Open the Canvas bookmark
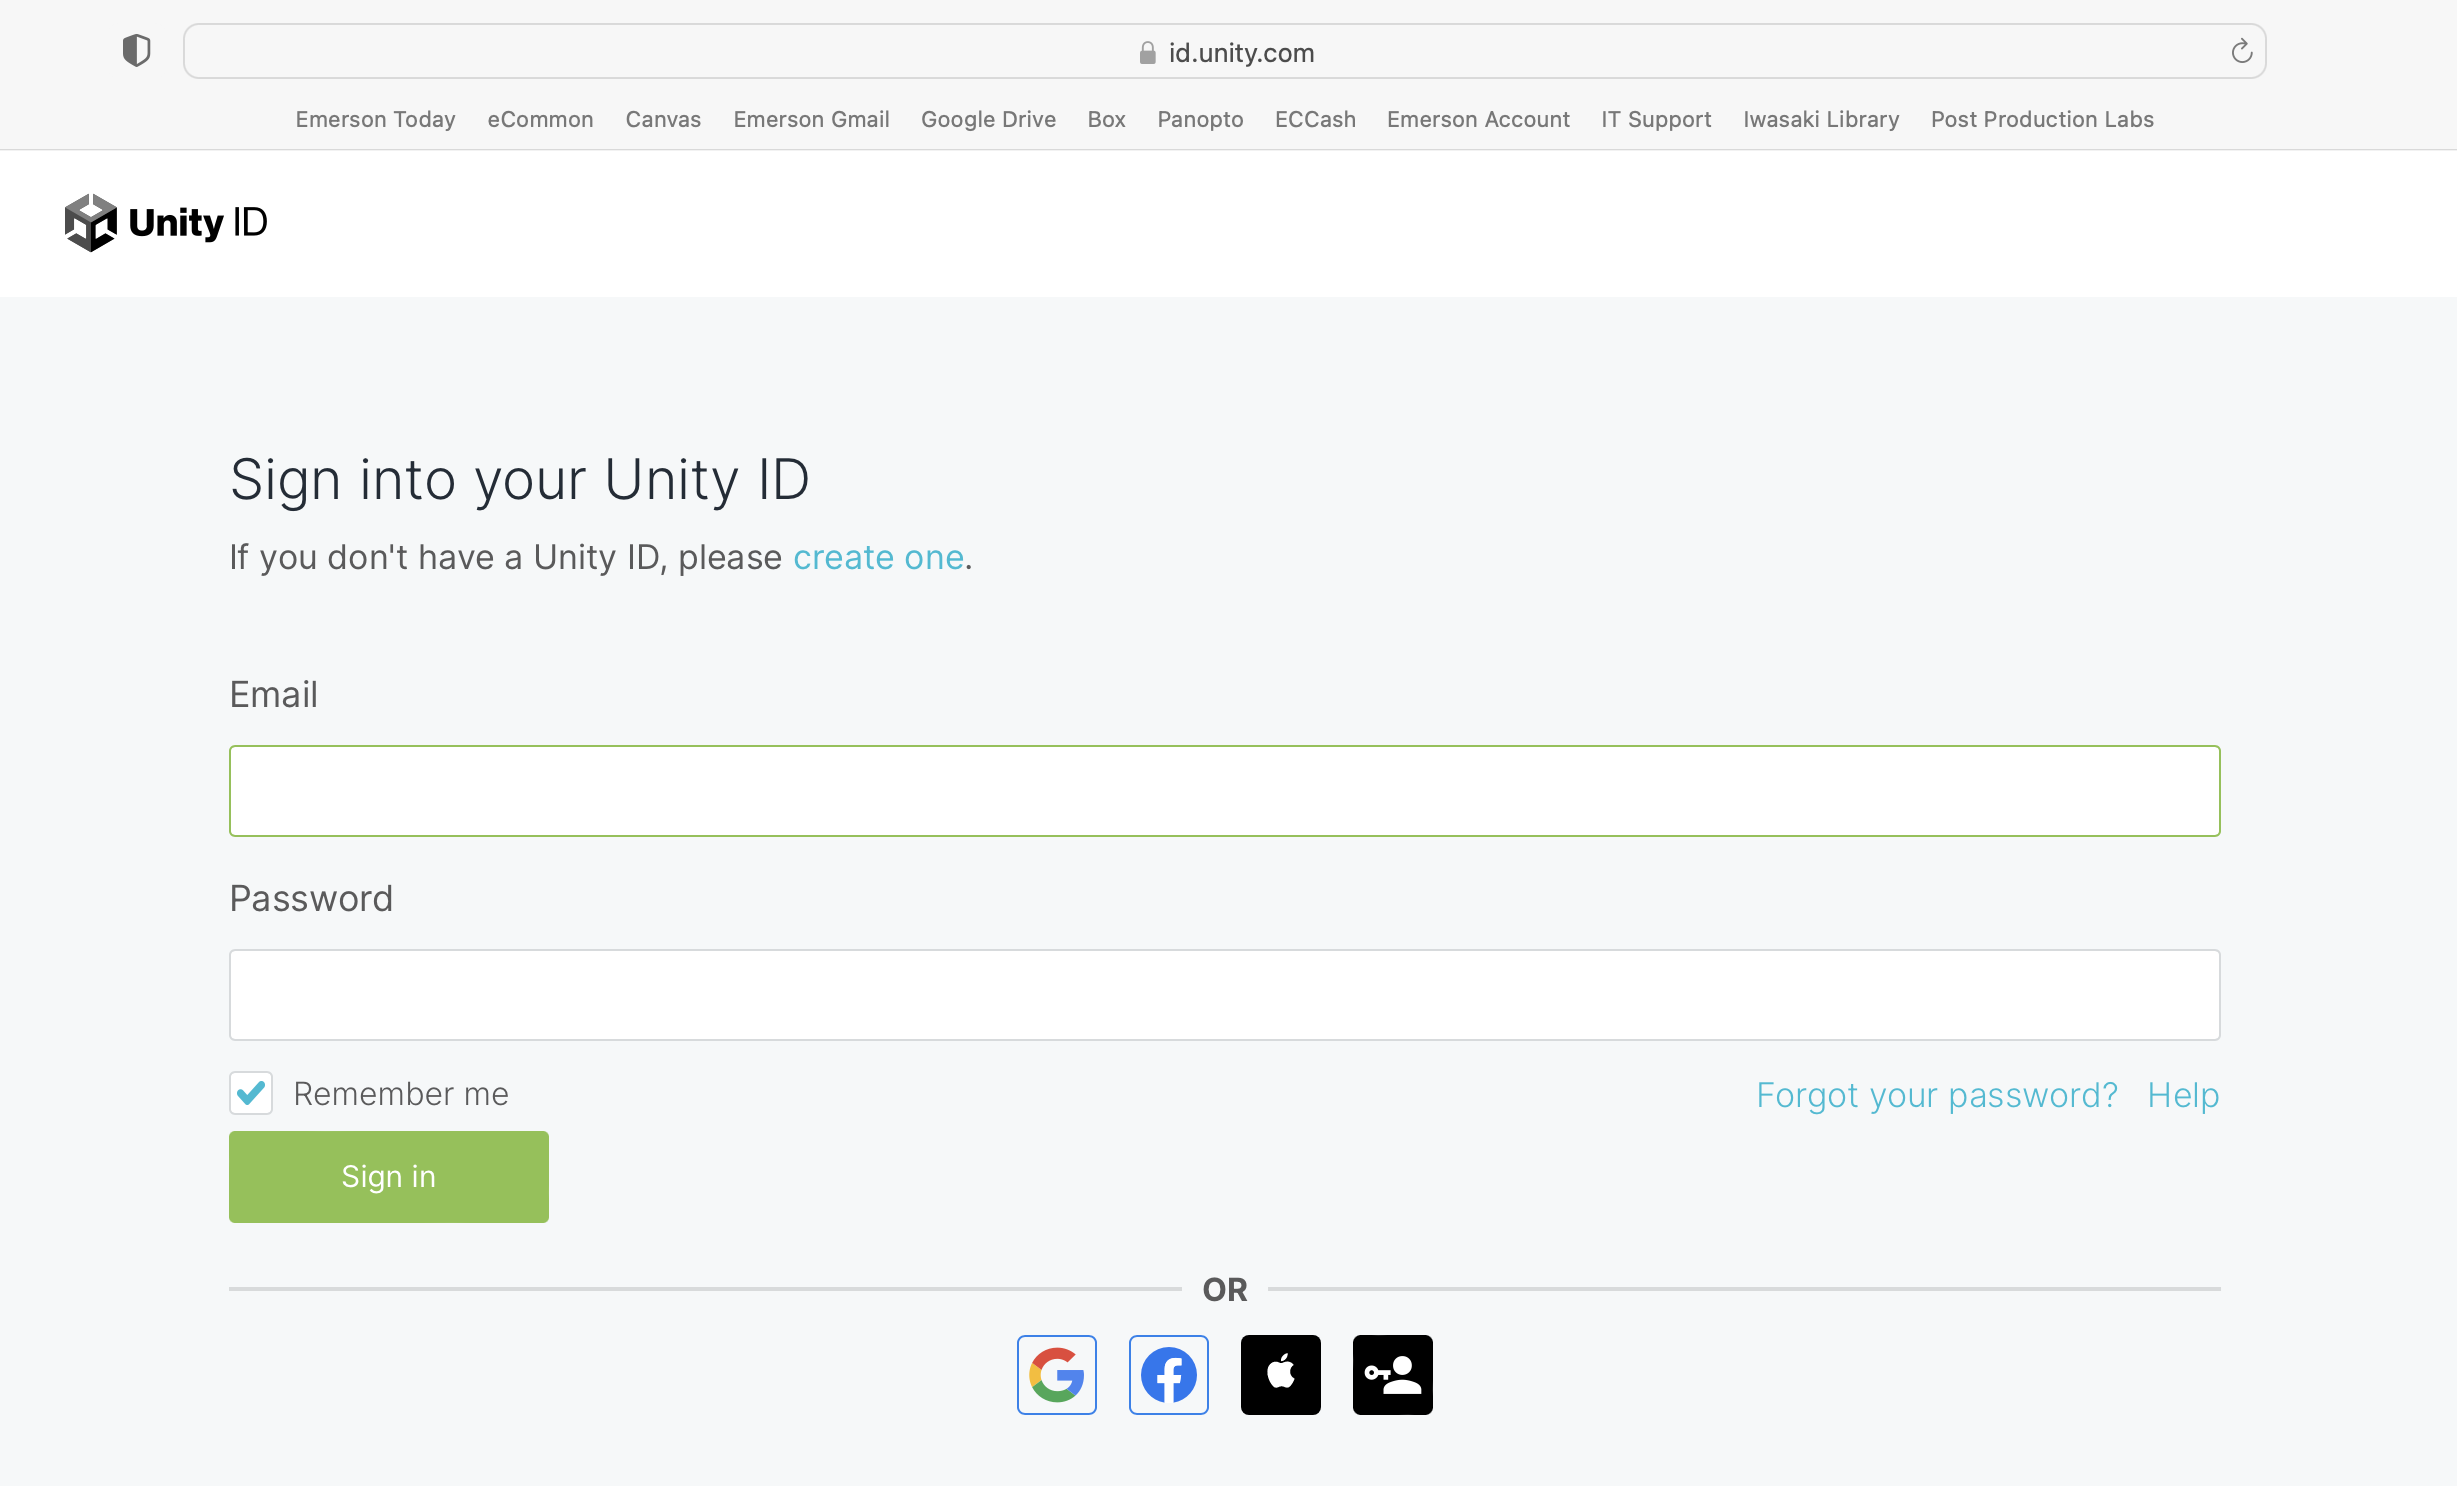This screenshot has height=1486, width=2457. tap(663, 119)
